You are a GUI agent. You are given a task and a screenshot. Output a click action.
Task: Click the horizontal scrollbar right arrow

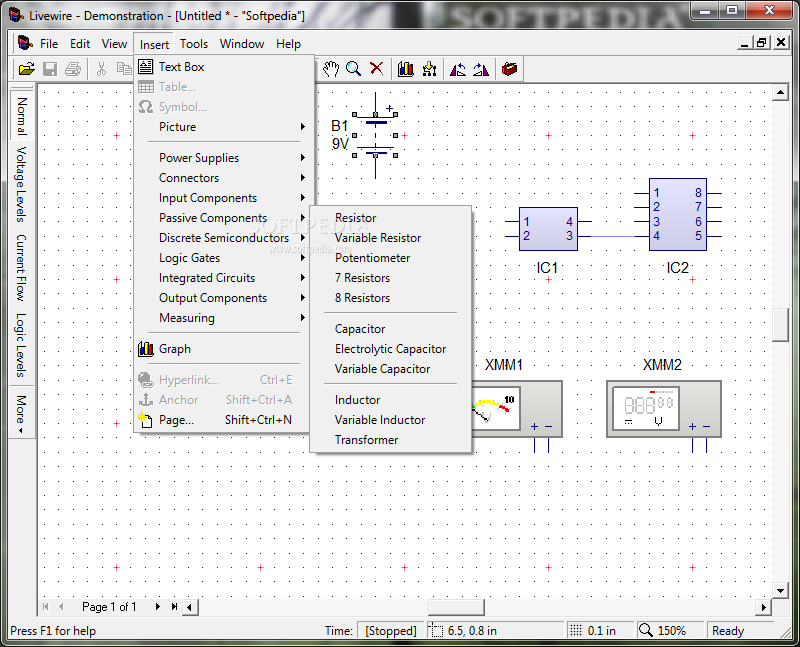pos(763,607)
